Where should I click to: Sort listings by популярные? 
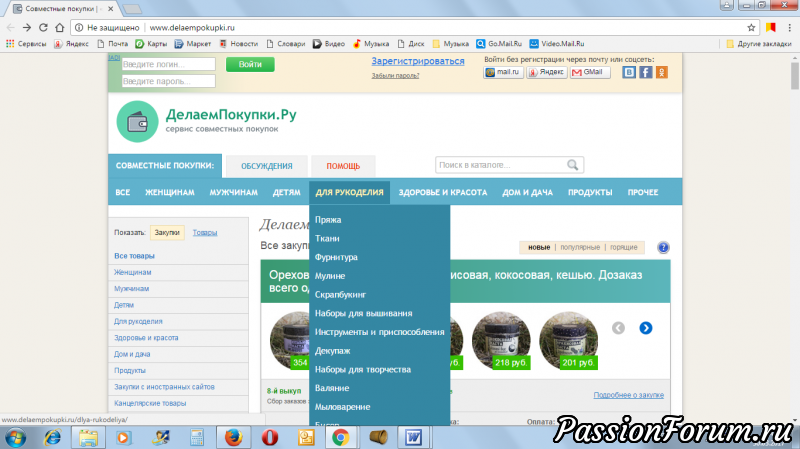point(580,247)
